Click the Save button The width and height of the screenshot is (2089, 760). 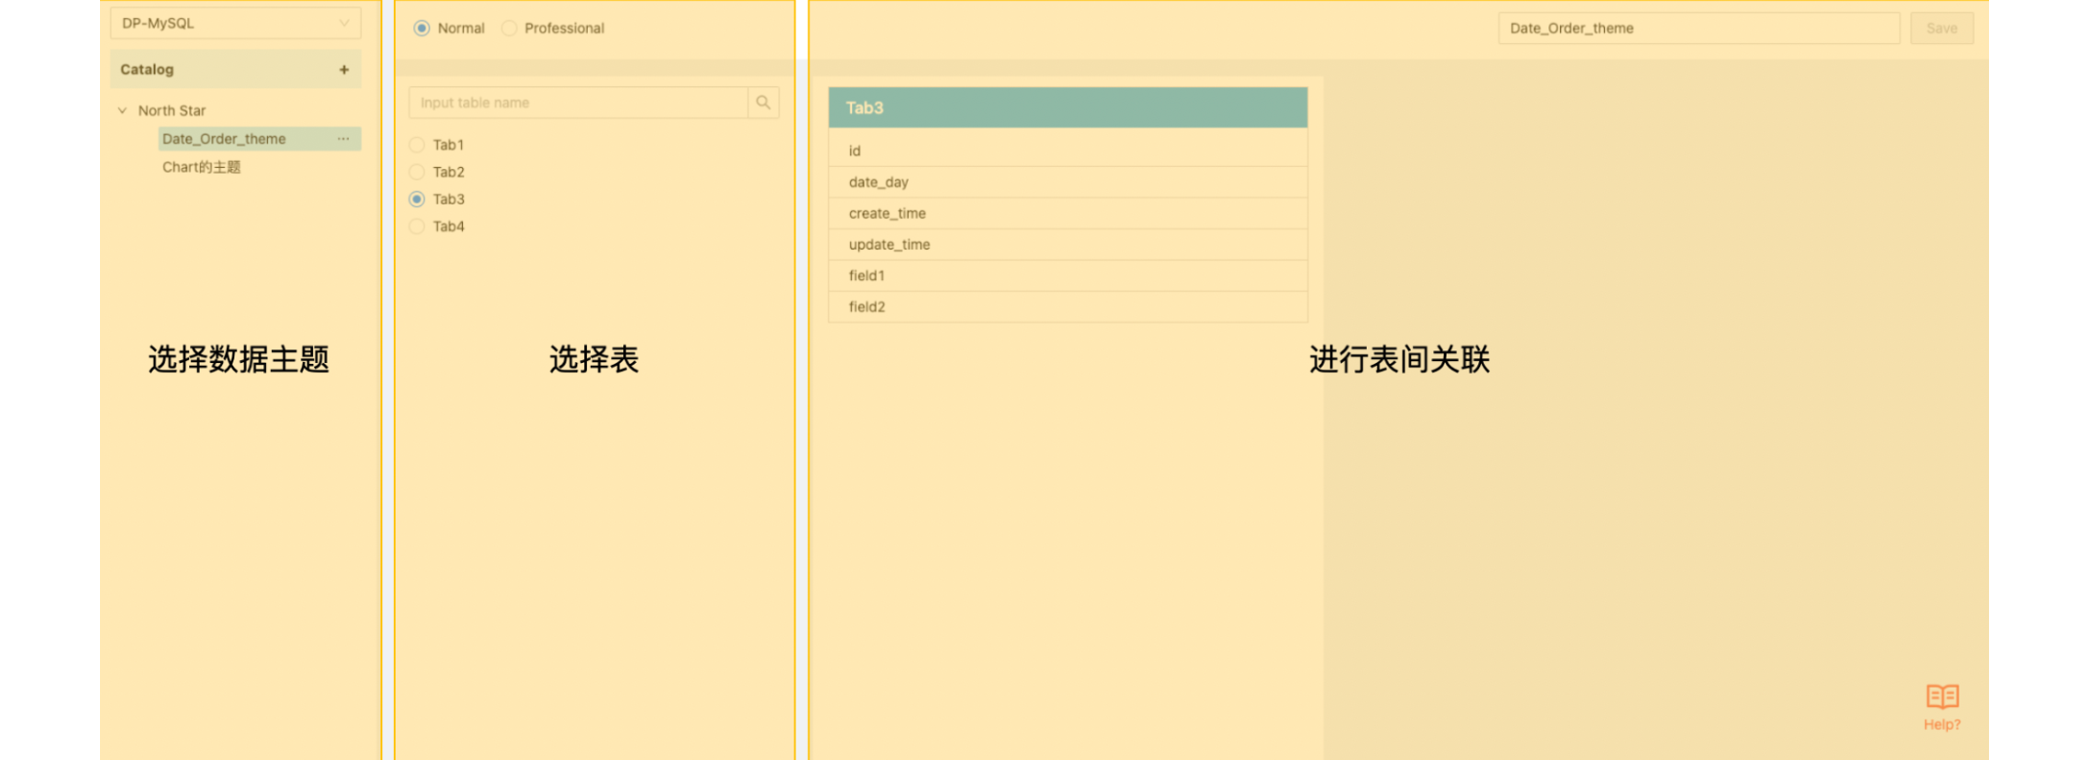[x=1941, y=28]
